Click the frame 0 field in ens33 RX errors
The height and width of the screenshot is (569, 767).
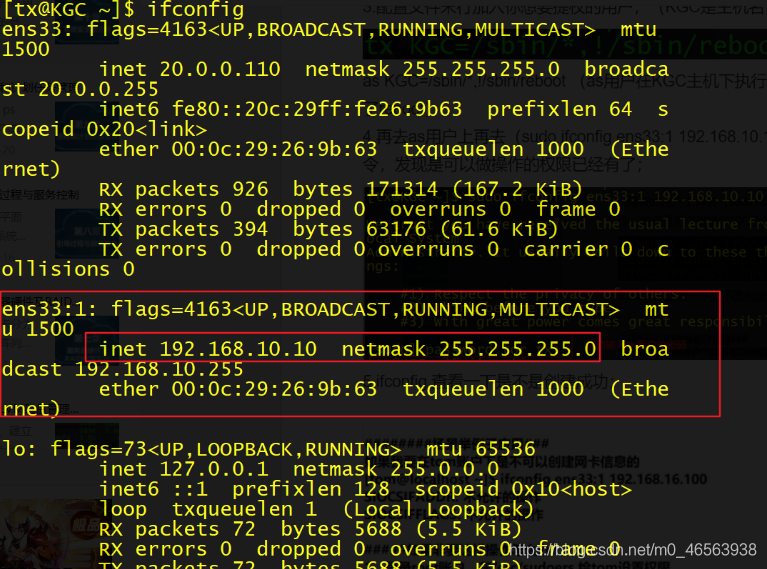pos(578,209)
